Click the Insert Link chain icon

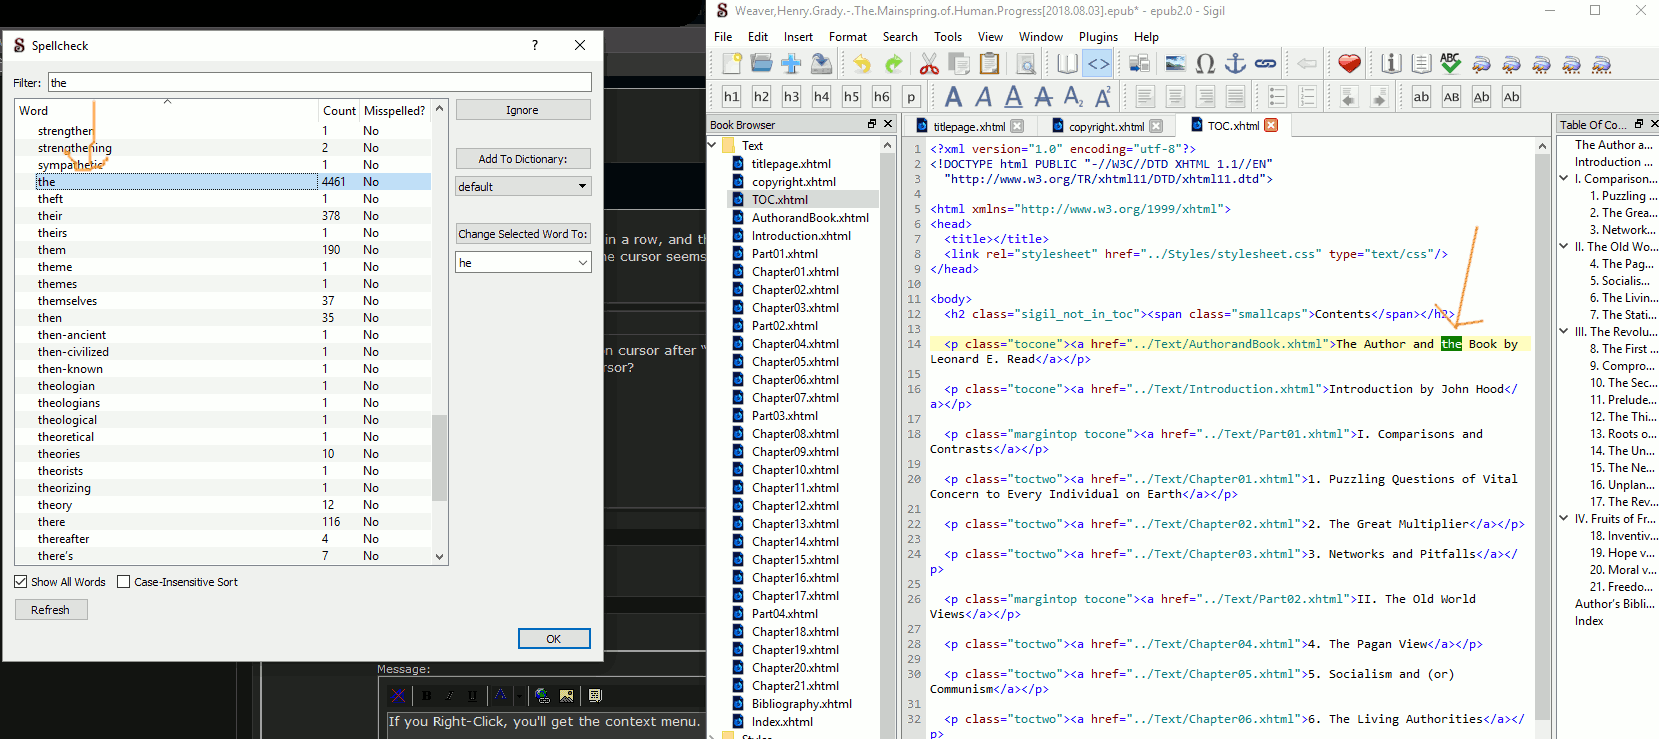[x=1265, y=64]
